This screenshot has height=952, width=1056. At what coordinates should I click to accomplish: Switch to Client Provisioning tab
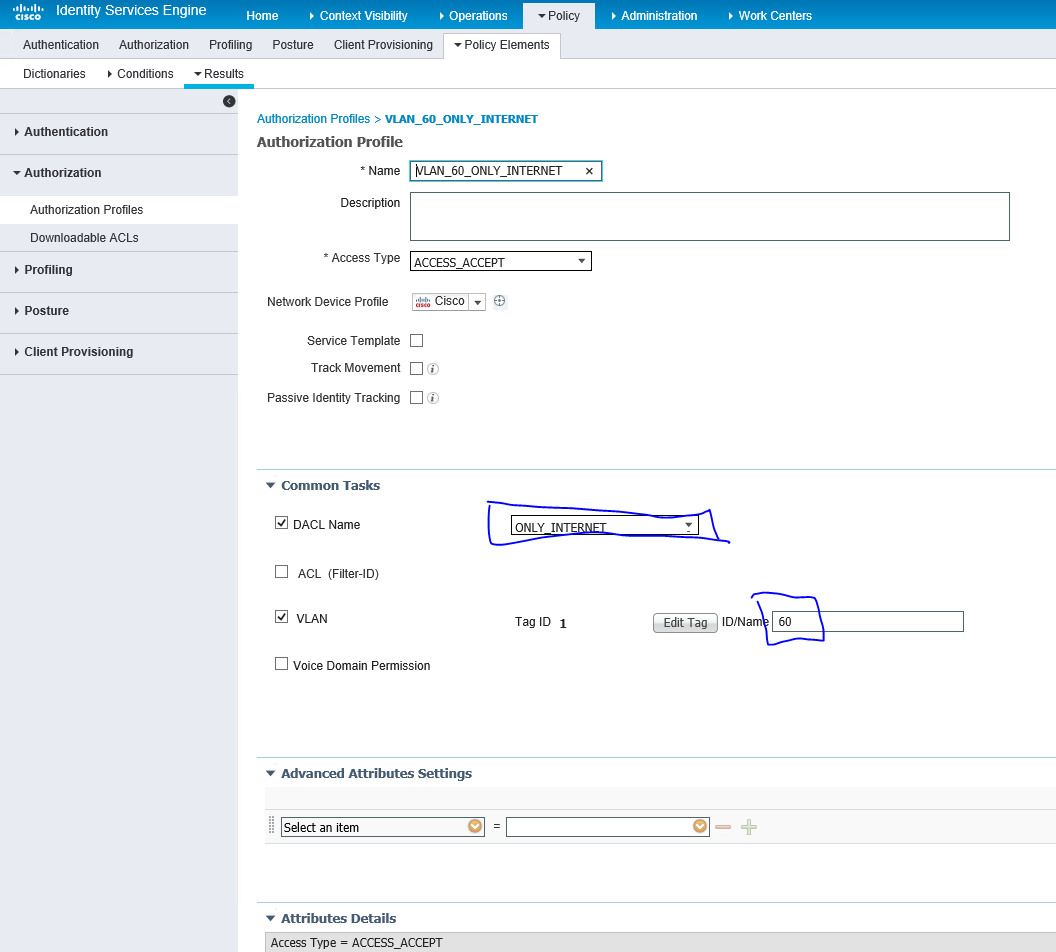(x=383, y=45)
